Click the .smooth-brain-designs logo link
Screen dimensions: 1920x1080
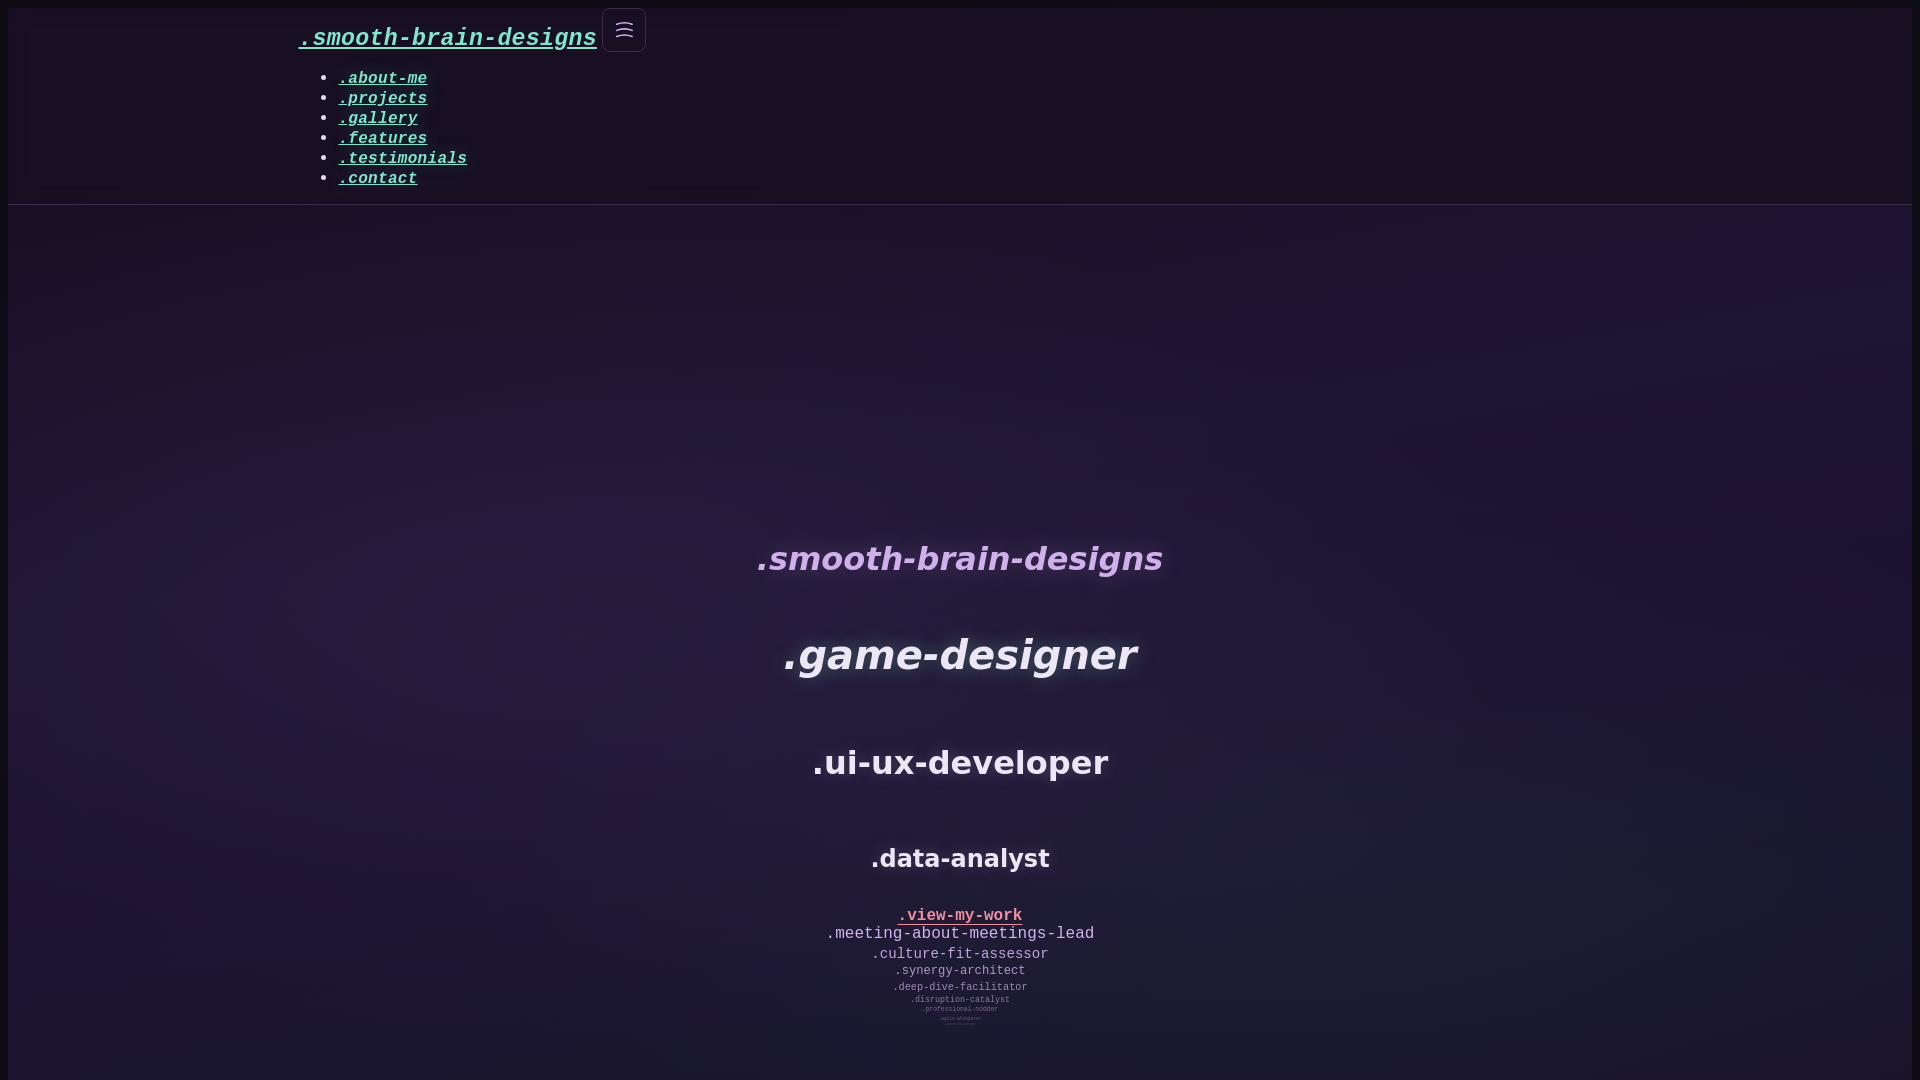[447, 38]
